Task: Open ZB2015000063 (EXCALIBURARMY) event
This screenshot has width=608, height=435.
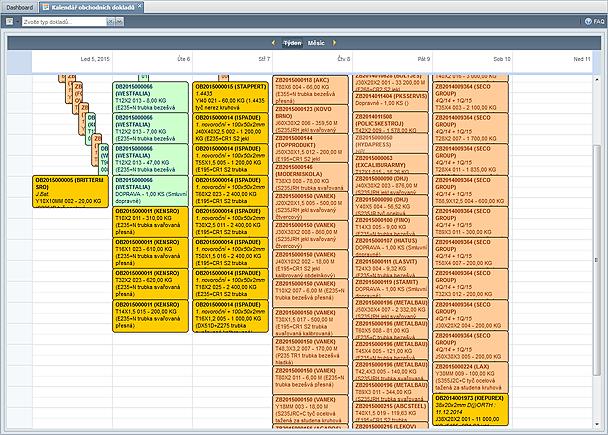Action: (390, 163)
